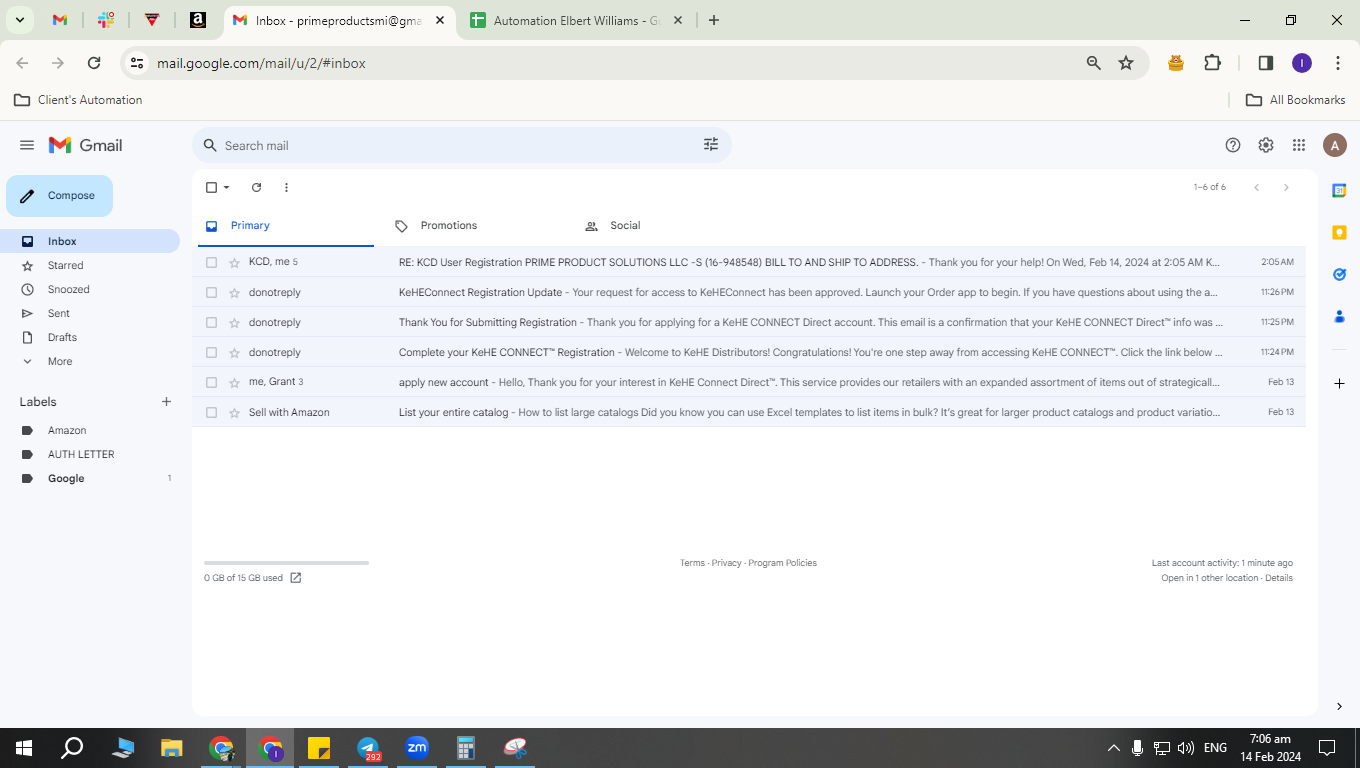Tick the Thank You for Submitting Registration checkbox
The image size is (1360, 768).
pos(211,322)
